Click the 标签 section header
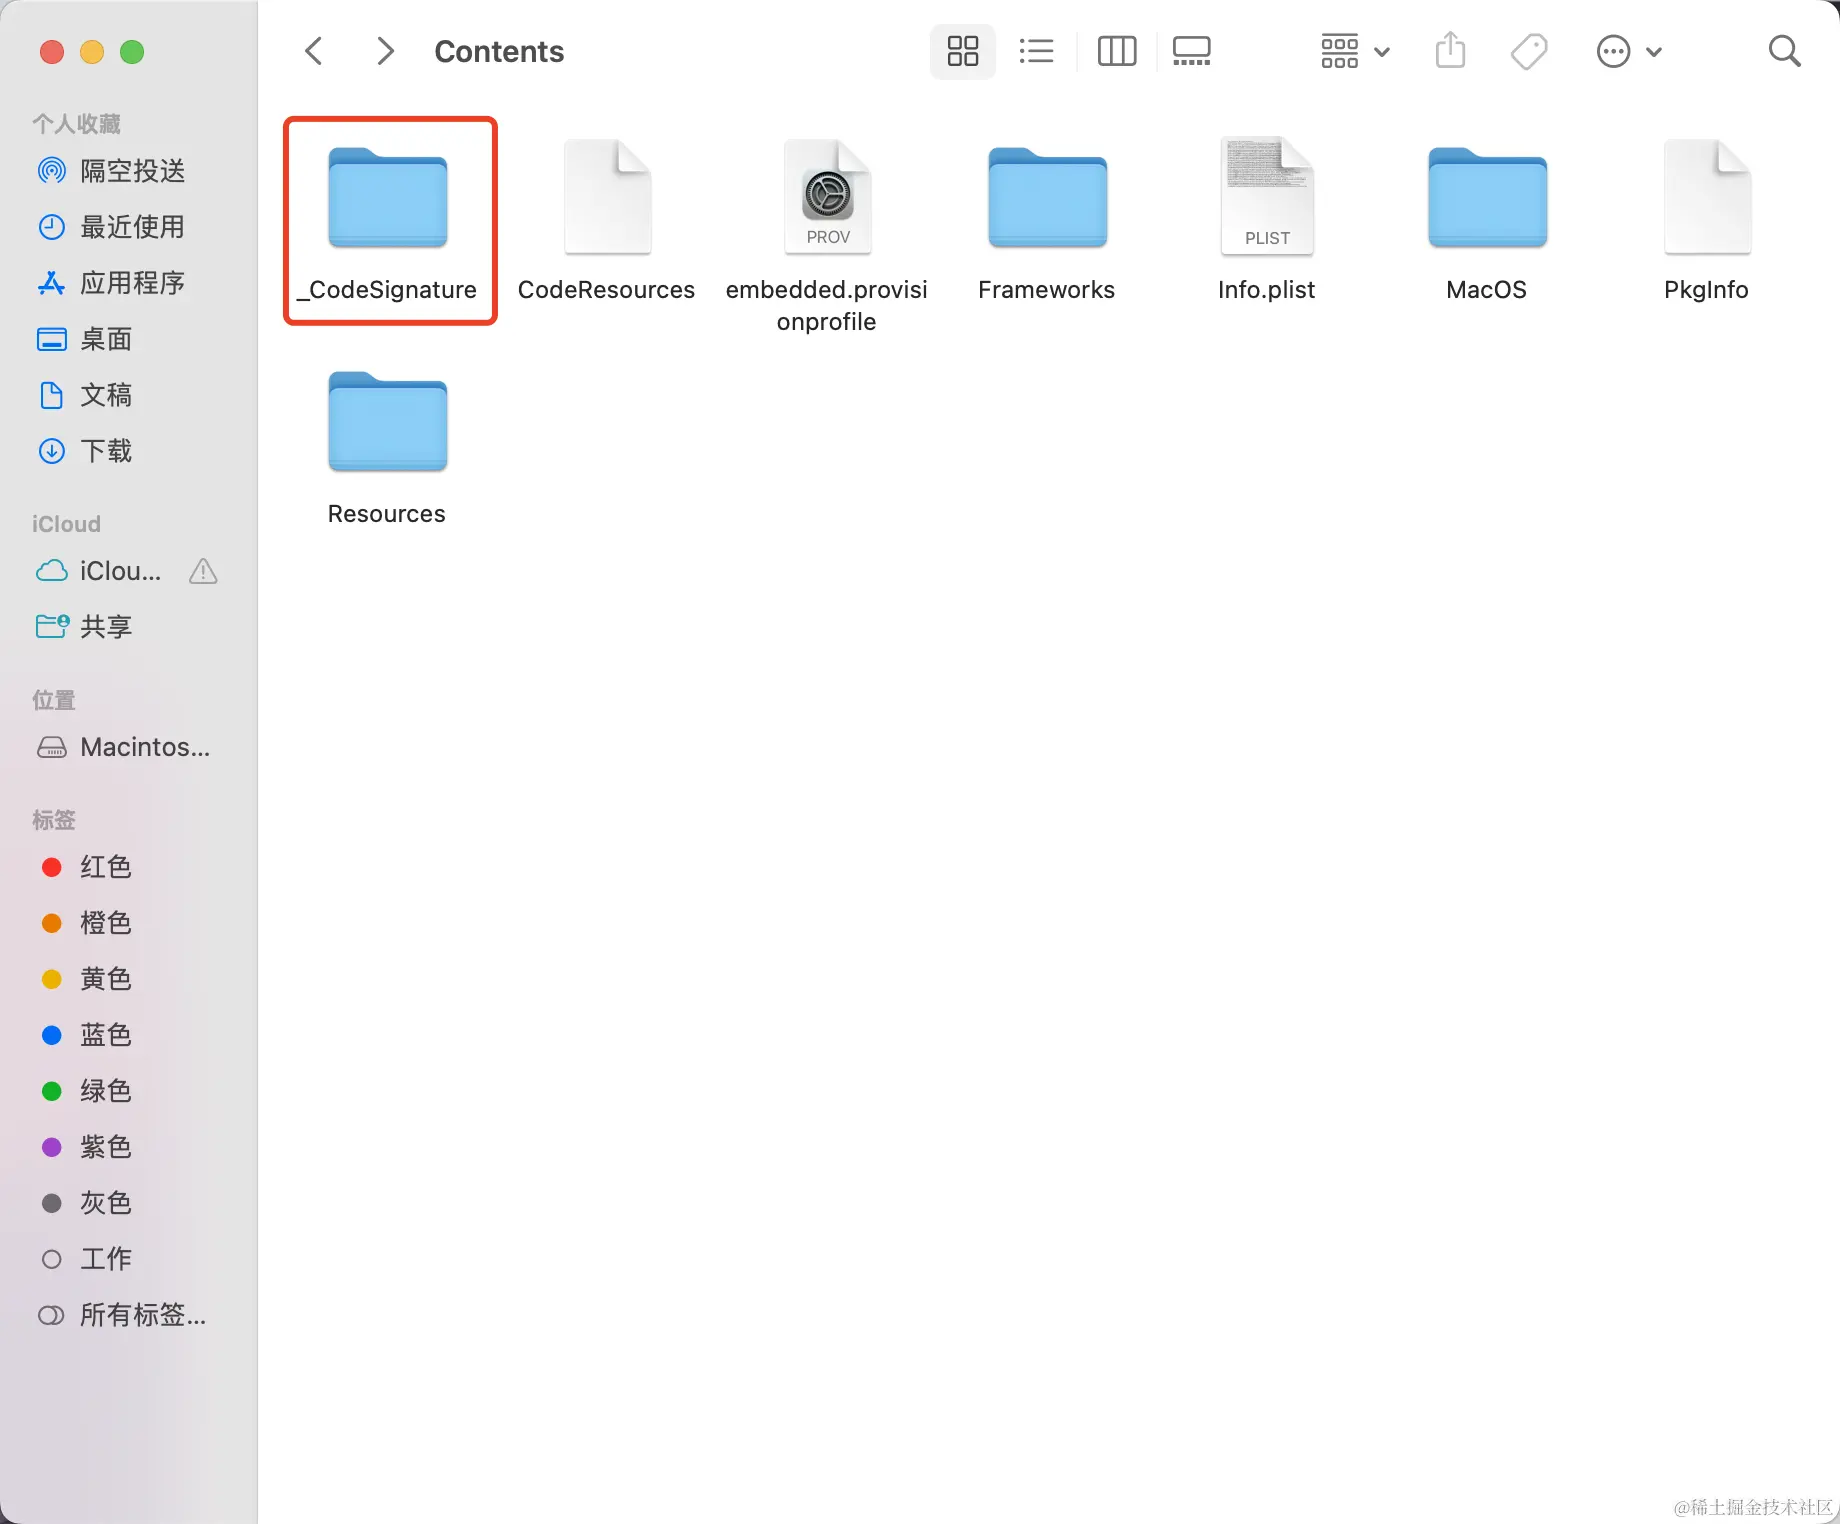 pos(54,820)
